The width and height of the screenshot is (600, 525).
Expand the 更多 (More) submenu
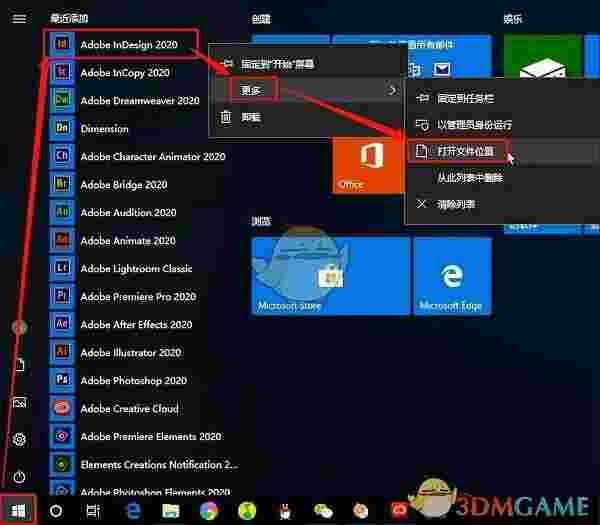[308, 90]
